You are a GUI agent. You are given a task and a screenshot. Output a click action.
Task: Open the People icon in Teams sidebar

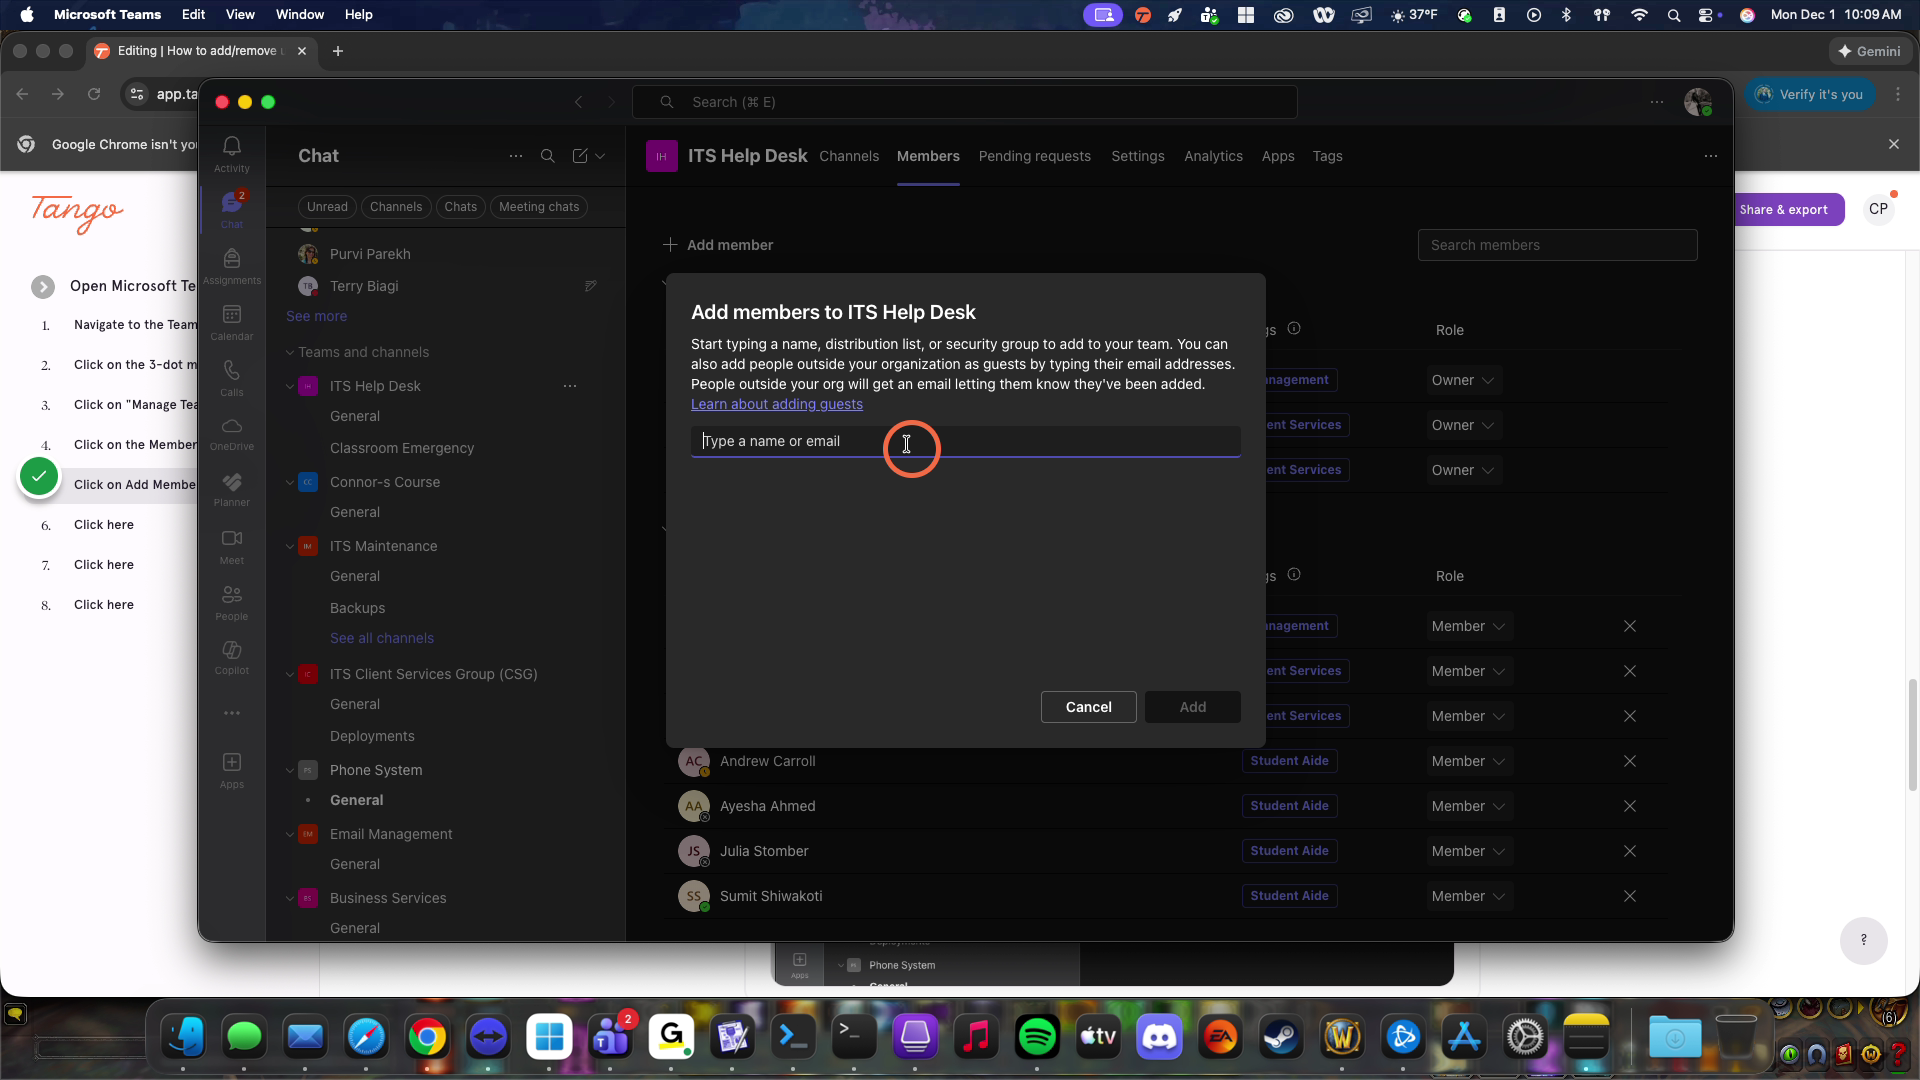click(231, 602)
